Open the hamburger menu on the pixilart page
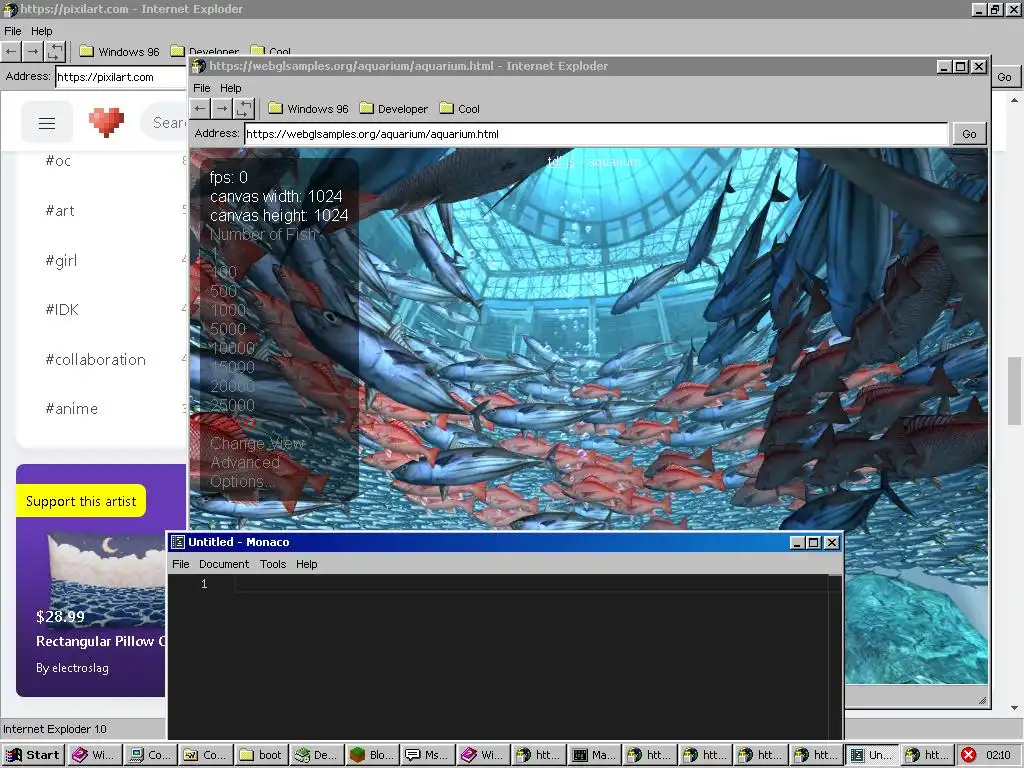 pyautogui.click(x=47, y=123)
